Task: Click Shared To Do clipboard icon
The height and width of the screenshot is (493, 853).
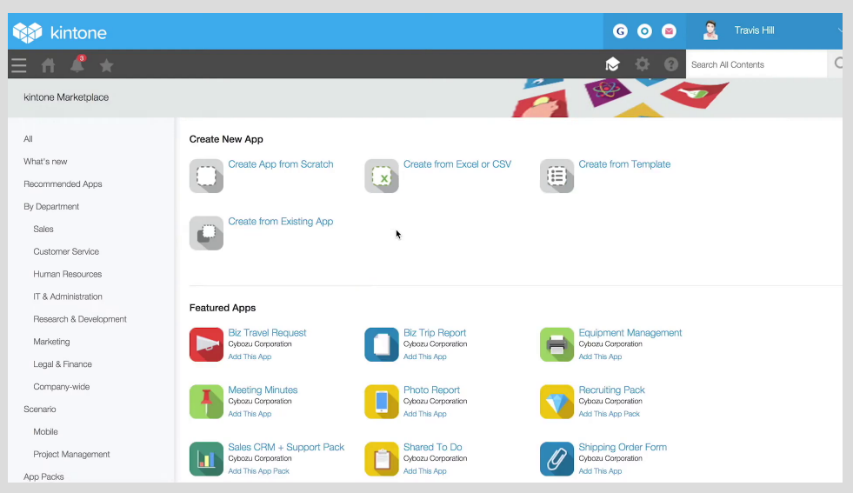Action: coord(381,459)
